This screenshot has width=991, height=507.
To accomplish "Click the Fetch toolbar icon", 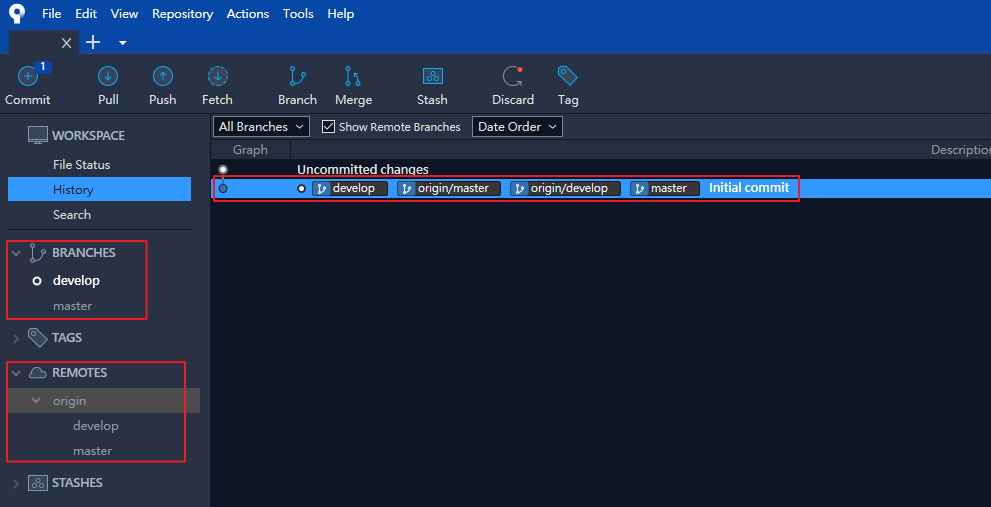I will point(217,77).
